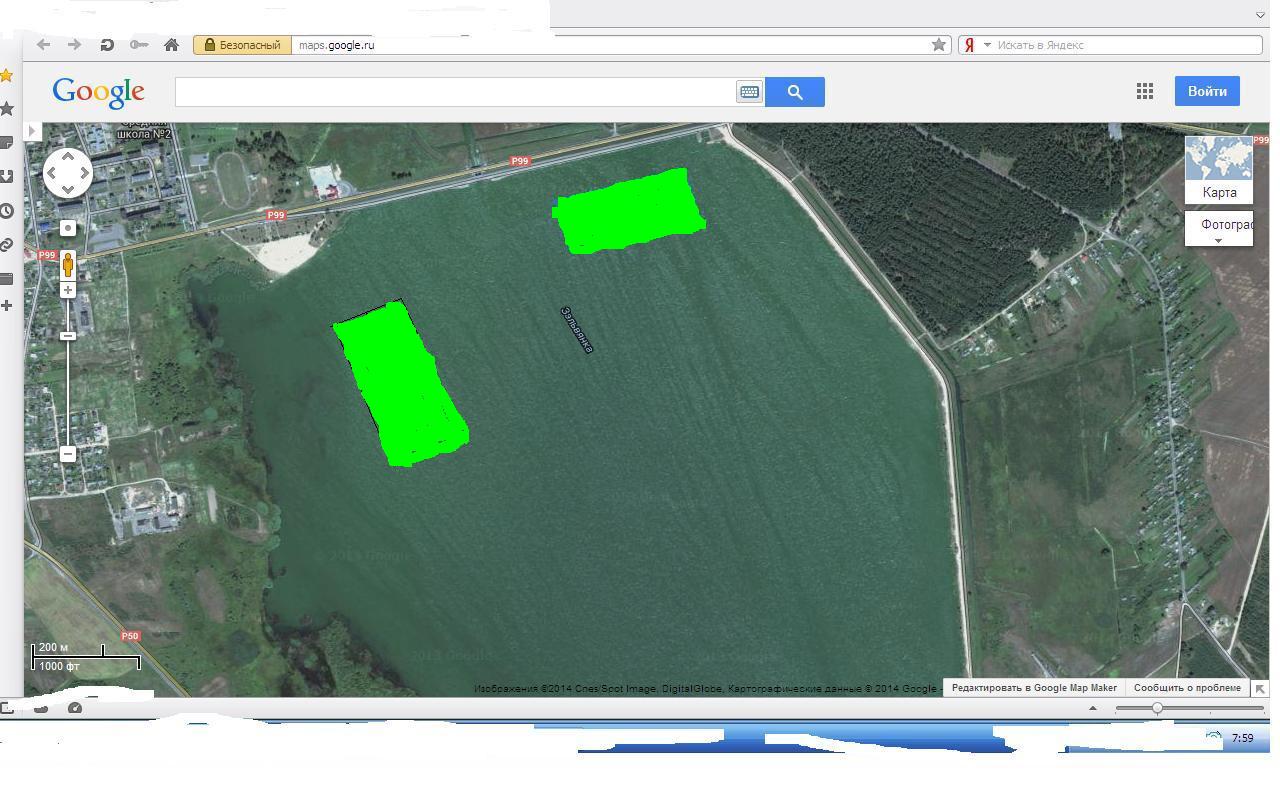Image resolution: width=1280 pixels, height=800 pixels.
Task: Switch to the Карта map view
Action: (x=1218, y=171)
